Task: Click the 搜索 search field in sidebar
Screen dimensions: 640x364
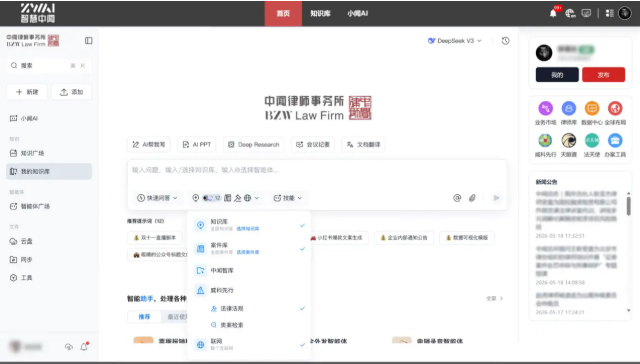Action: point(49,66)
